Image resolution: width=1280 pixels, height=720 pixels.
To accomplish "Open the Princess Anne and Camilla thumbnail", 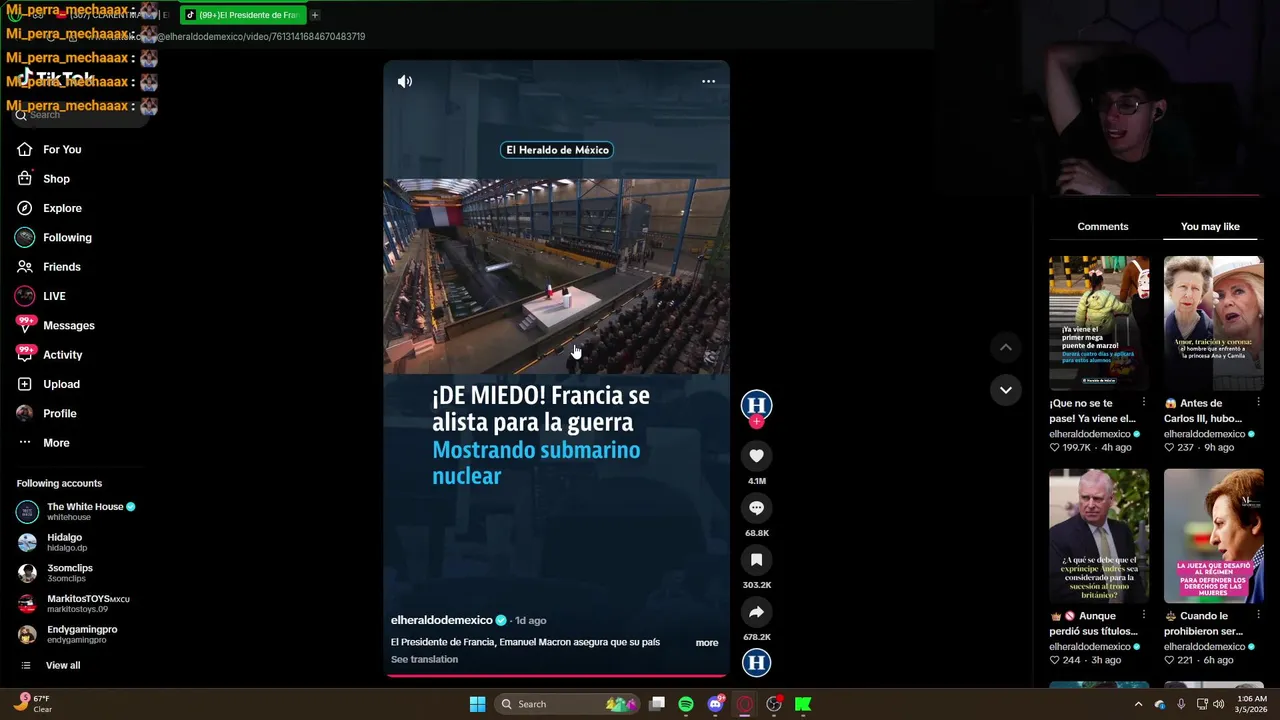I will [x=1213, y=323].
